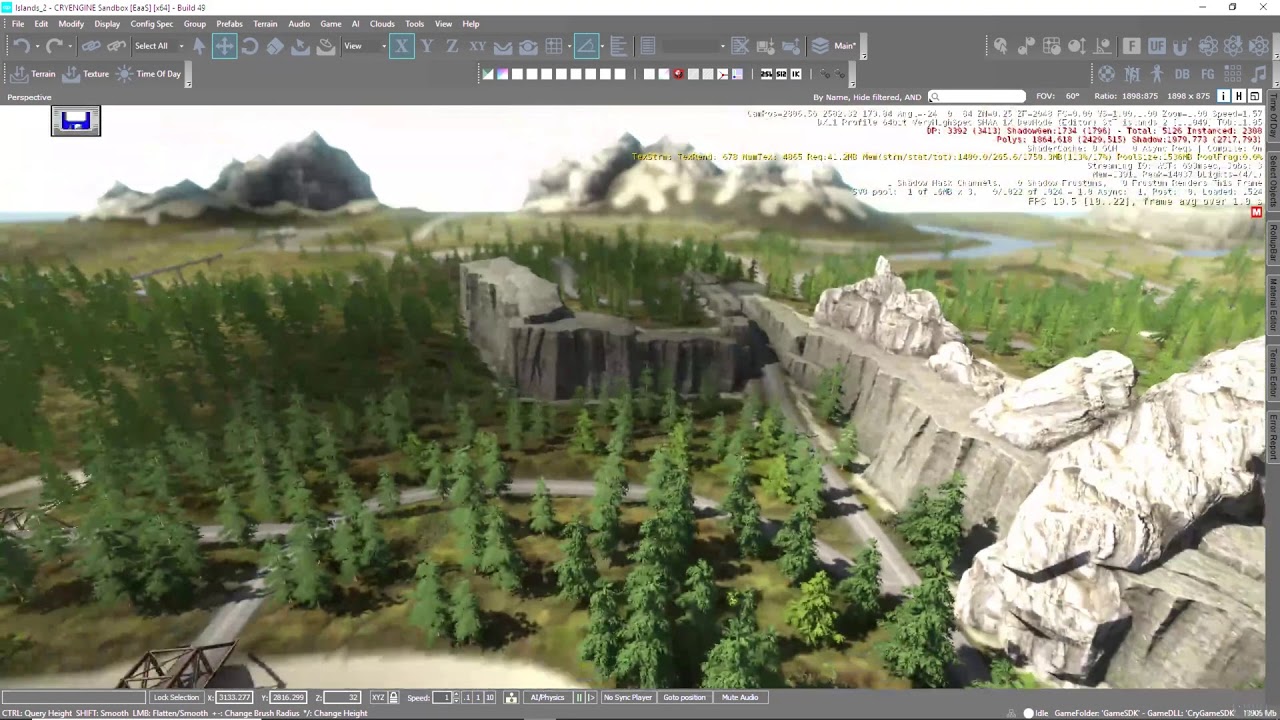Expand the Undo history dropdown arrow

[x=37, y=46]
